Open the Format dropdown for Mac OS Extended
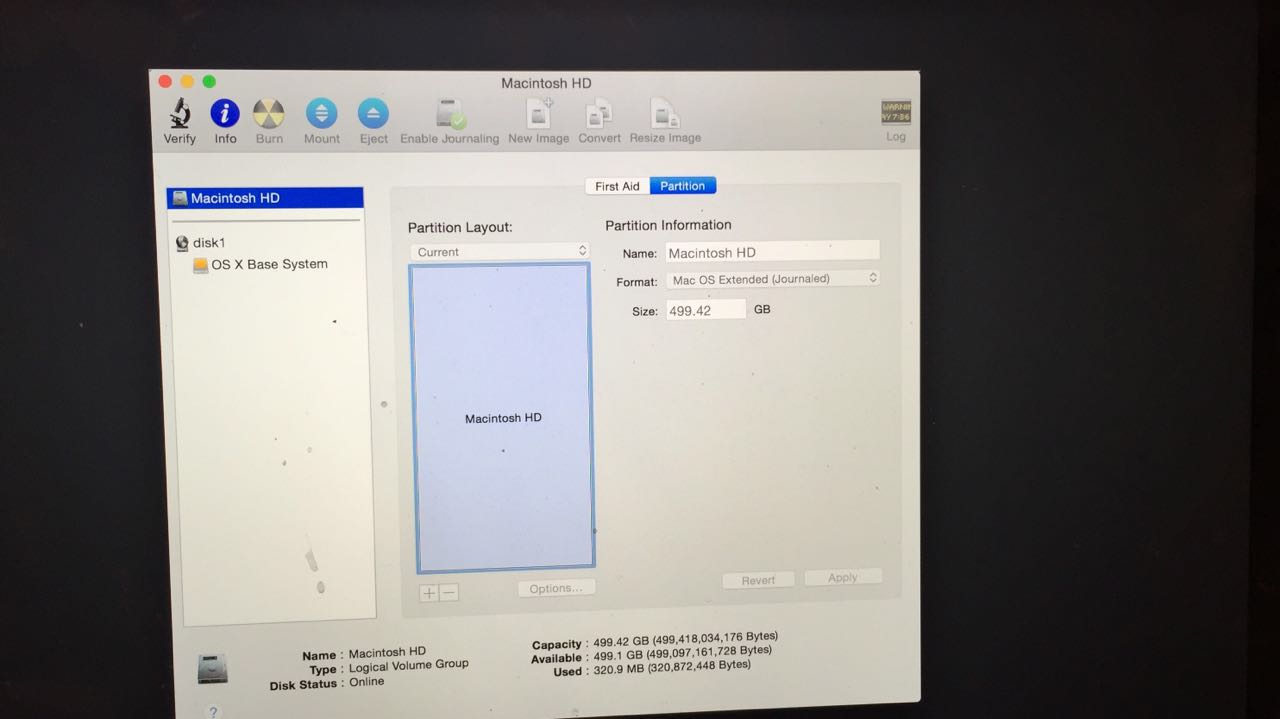Screen dimensions: 1280x719 tap(772, 278)
